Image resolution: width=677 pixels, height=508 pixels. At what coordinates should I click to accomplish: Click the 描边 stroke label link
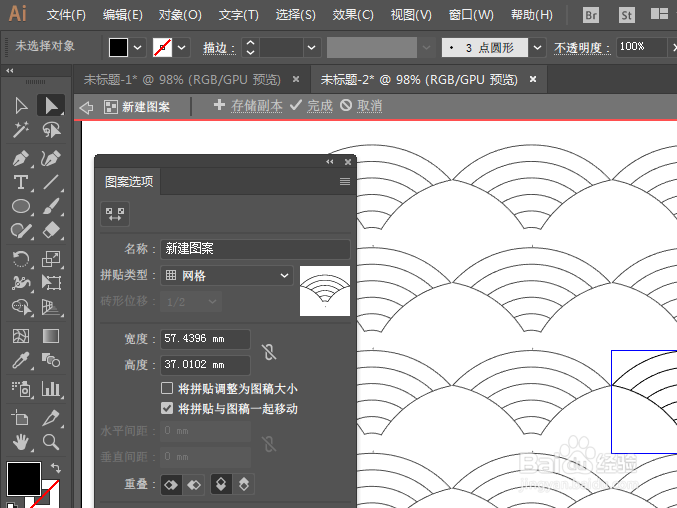click(x=219, y=47)
